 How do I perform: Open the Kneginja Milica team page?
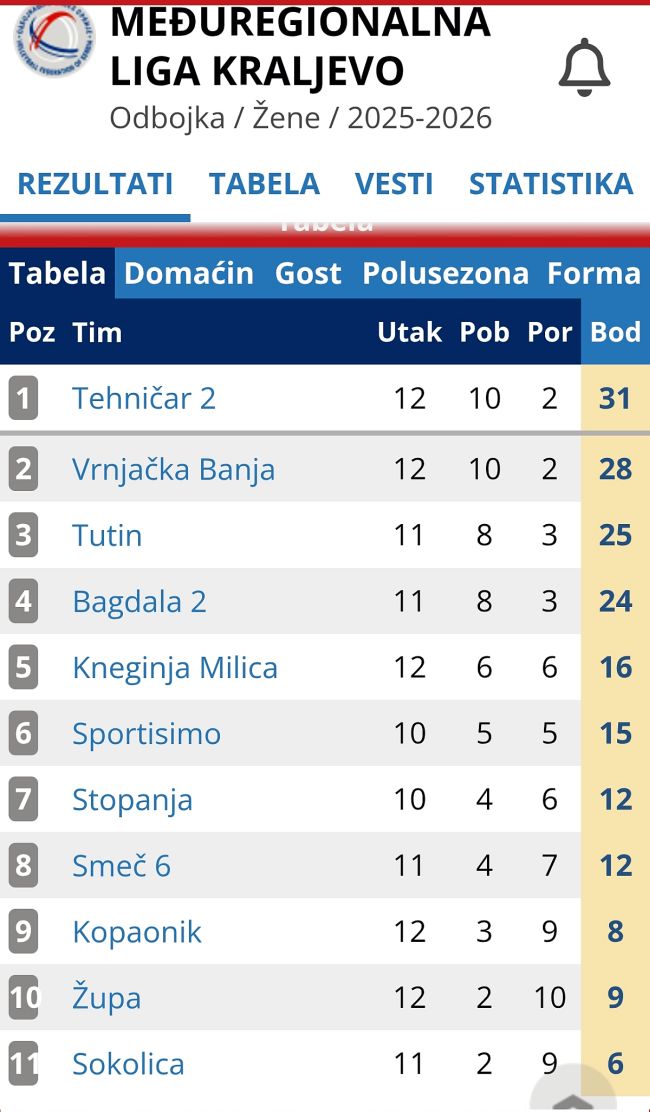click(x=176, y=667)
